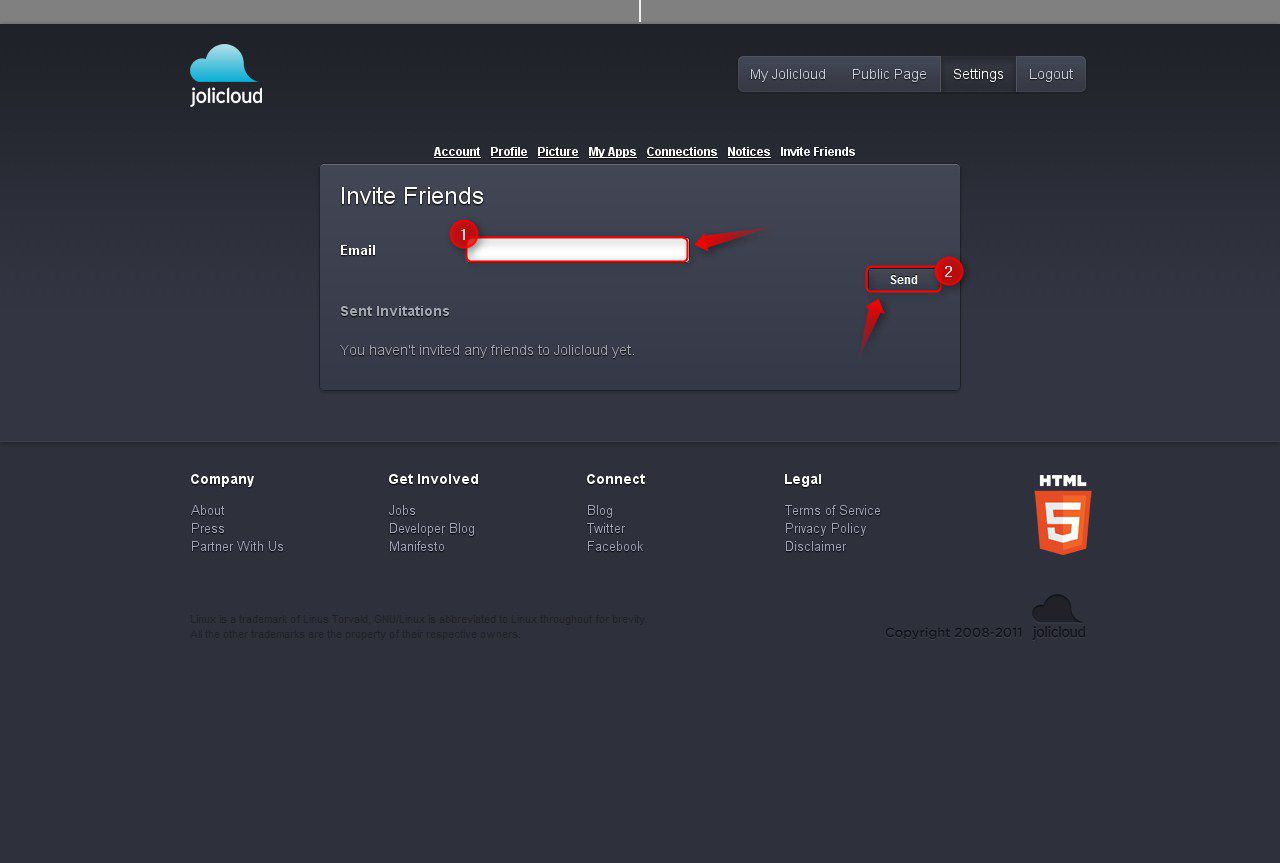The height and width of the screenshot is (863, 1280).
Task: Open the Connections settings tab
Action: click(681, 152)
